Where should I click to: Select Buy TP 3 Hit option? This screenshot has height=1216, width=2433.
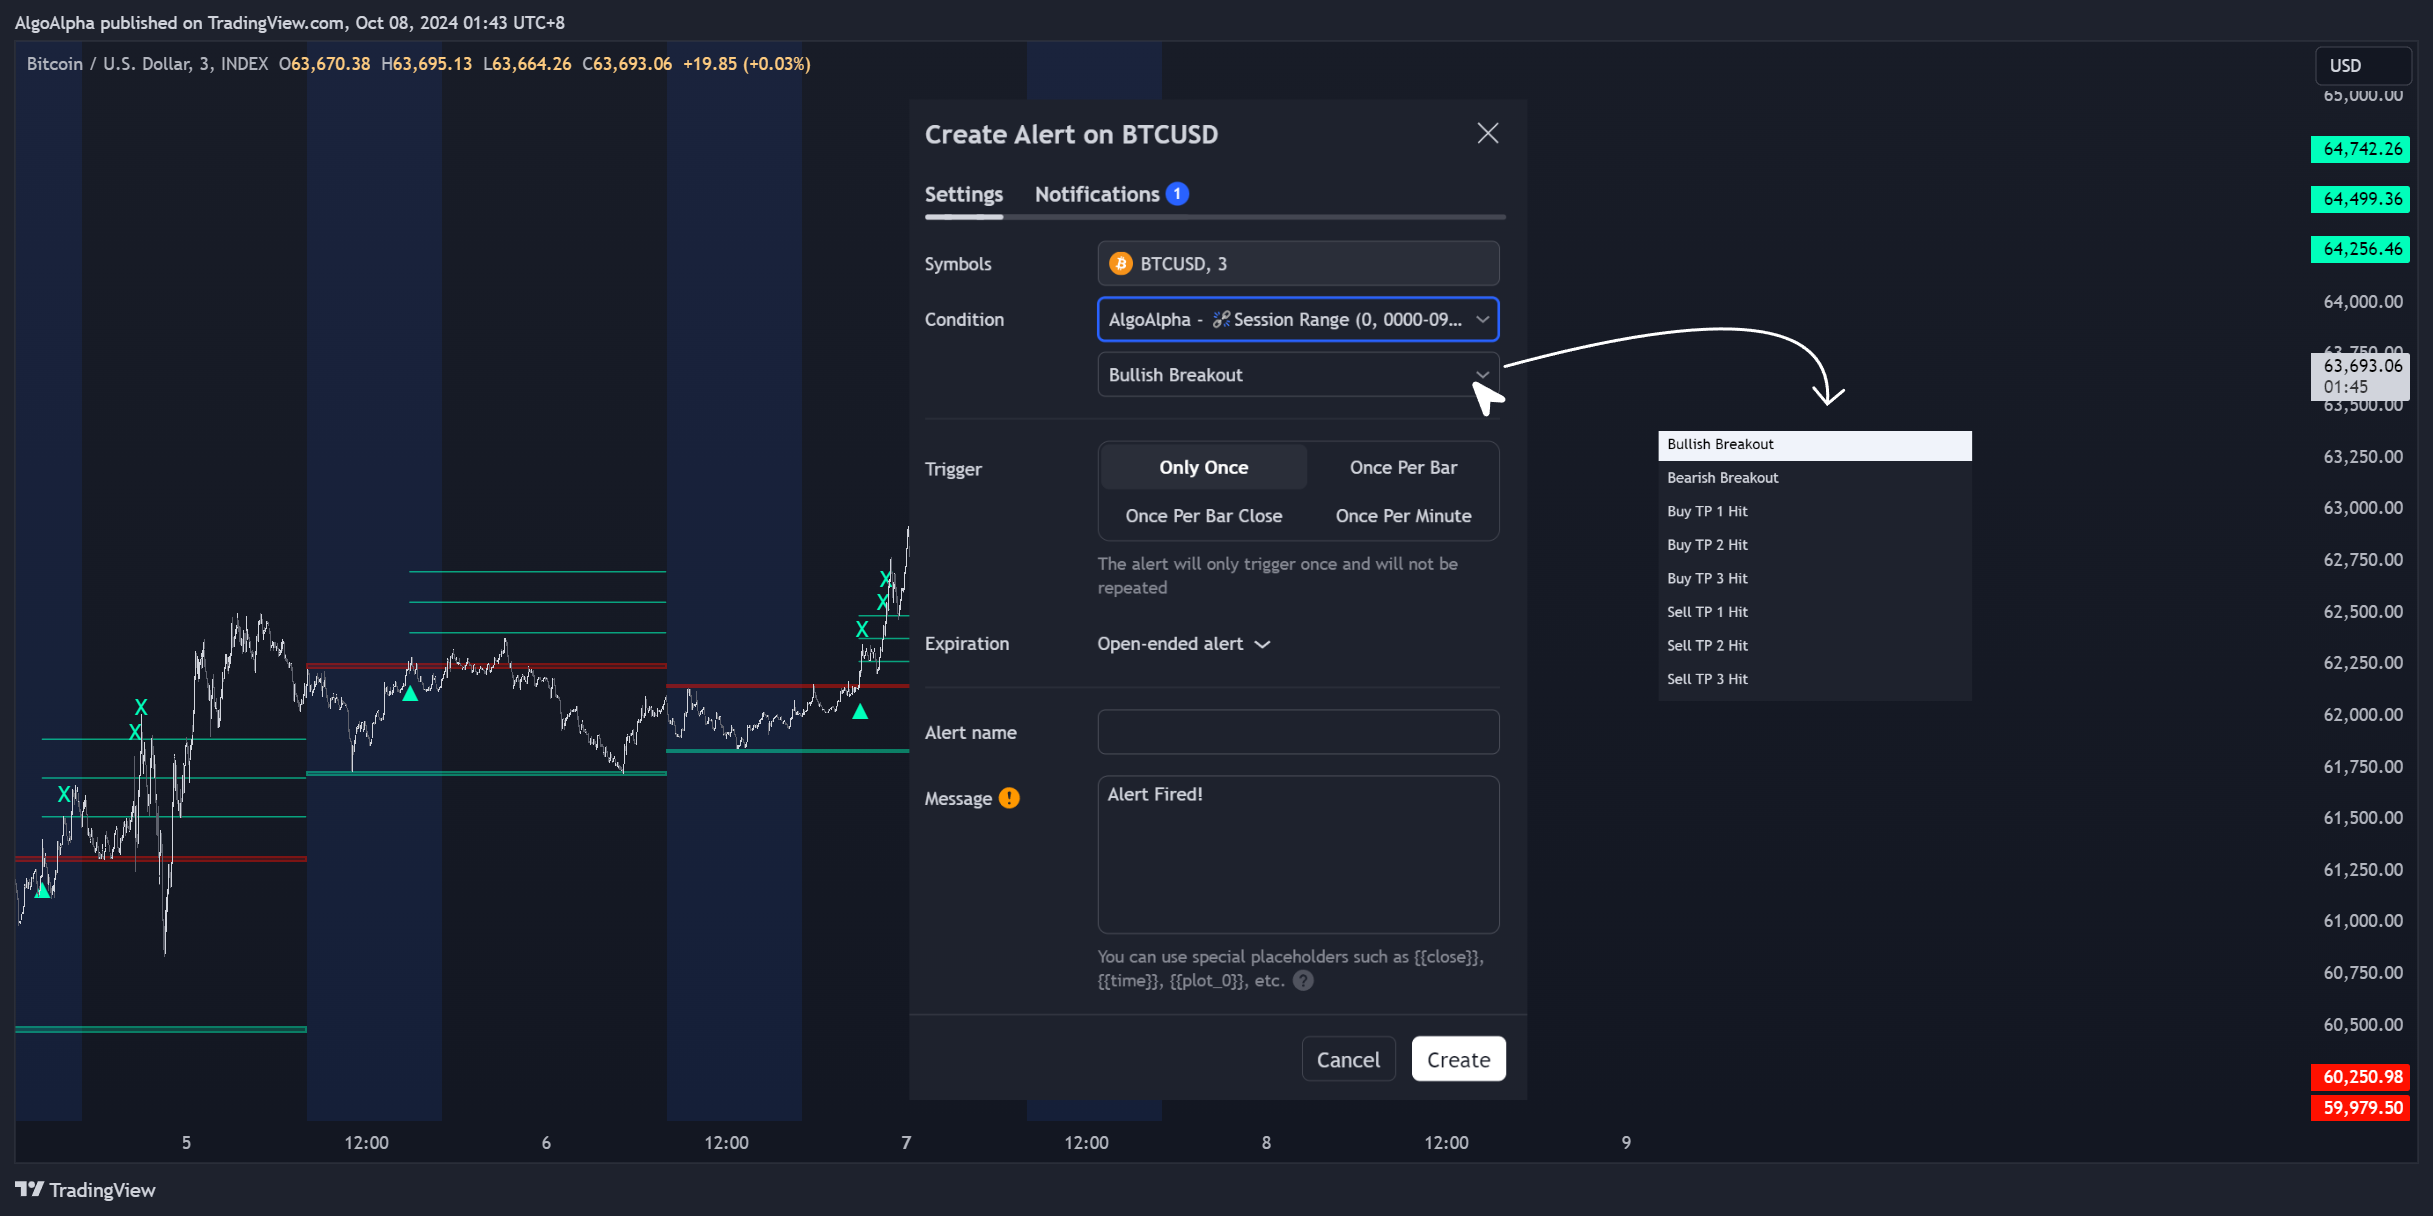click(x=1814, y=579)
